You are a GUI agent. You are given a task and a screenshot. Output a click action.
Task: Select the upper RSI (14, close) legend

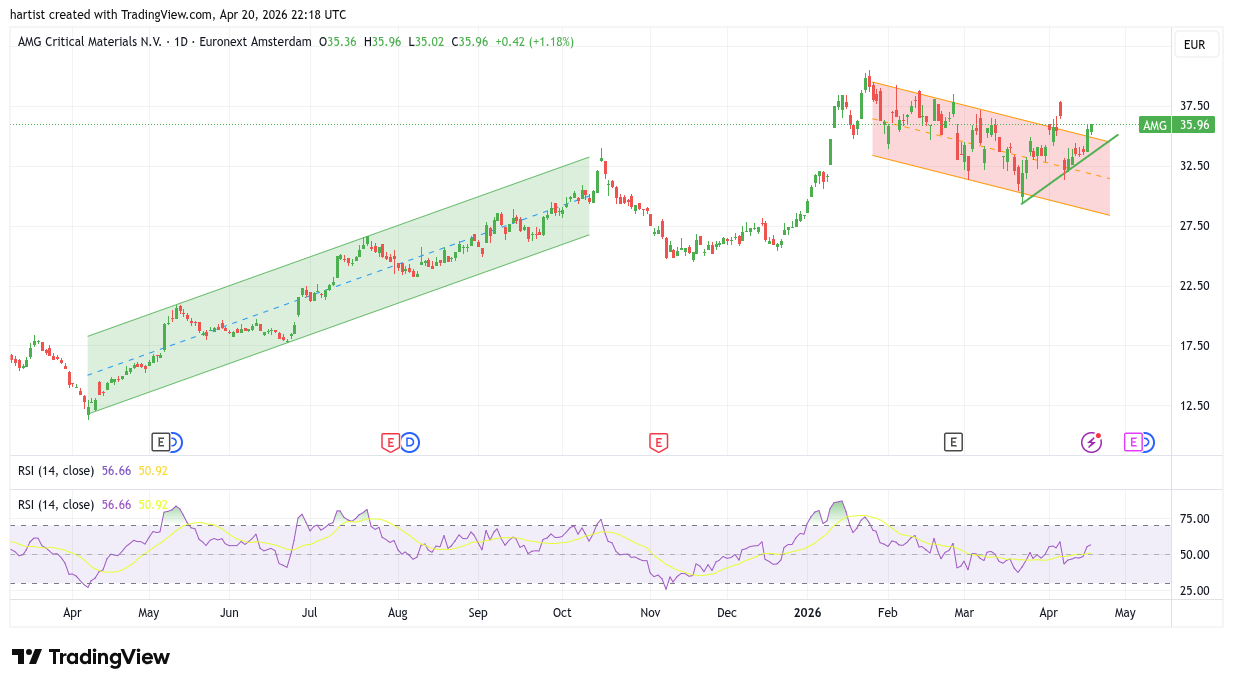pos(56,470)
